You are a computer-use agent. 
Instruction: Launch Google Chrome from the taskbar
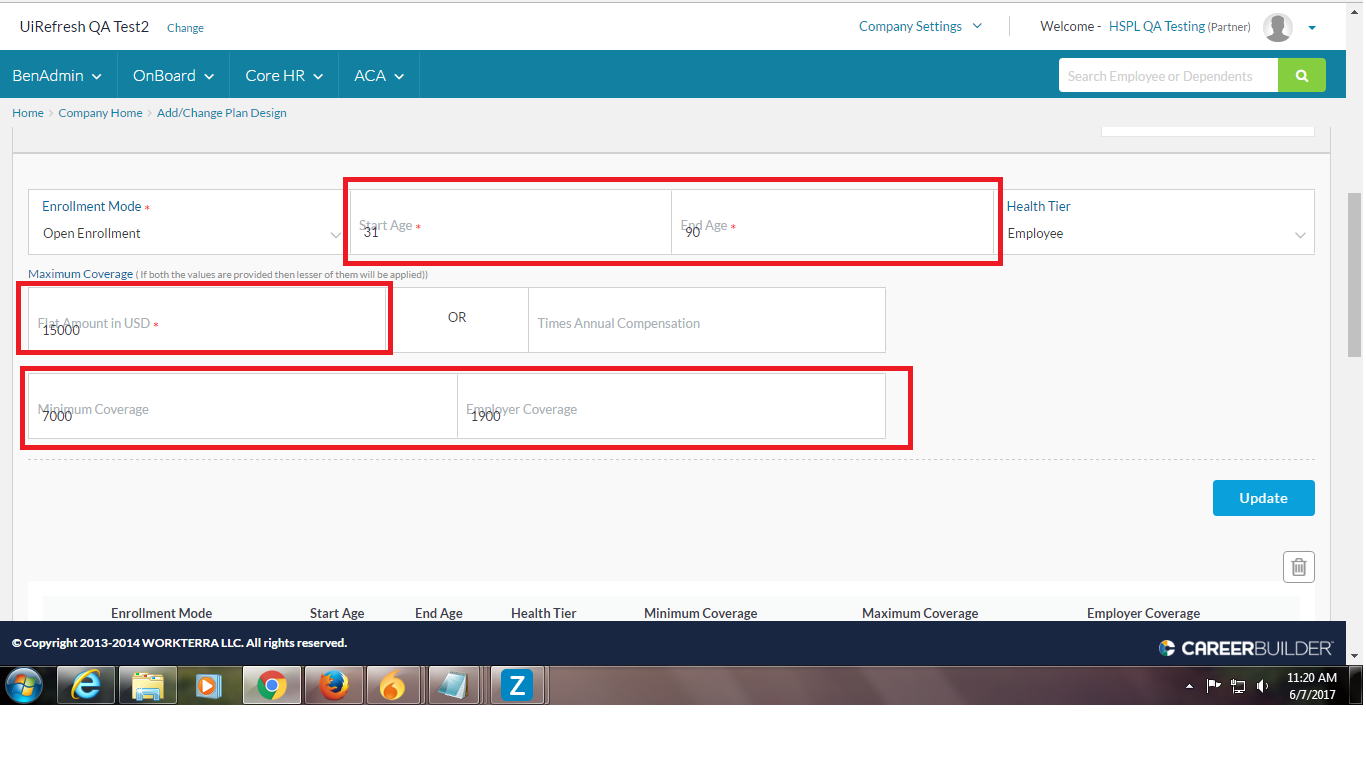click(271, 685)
